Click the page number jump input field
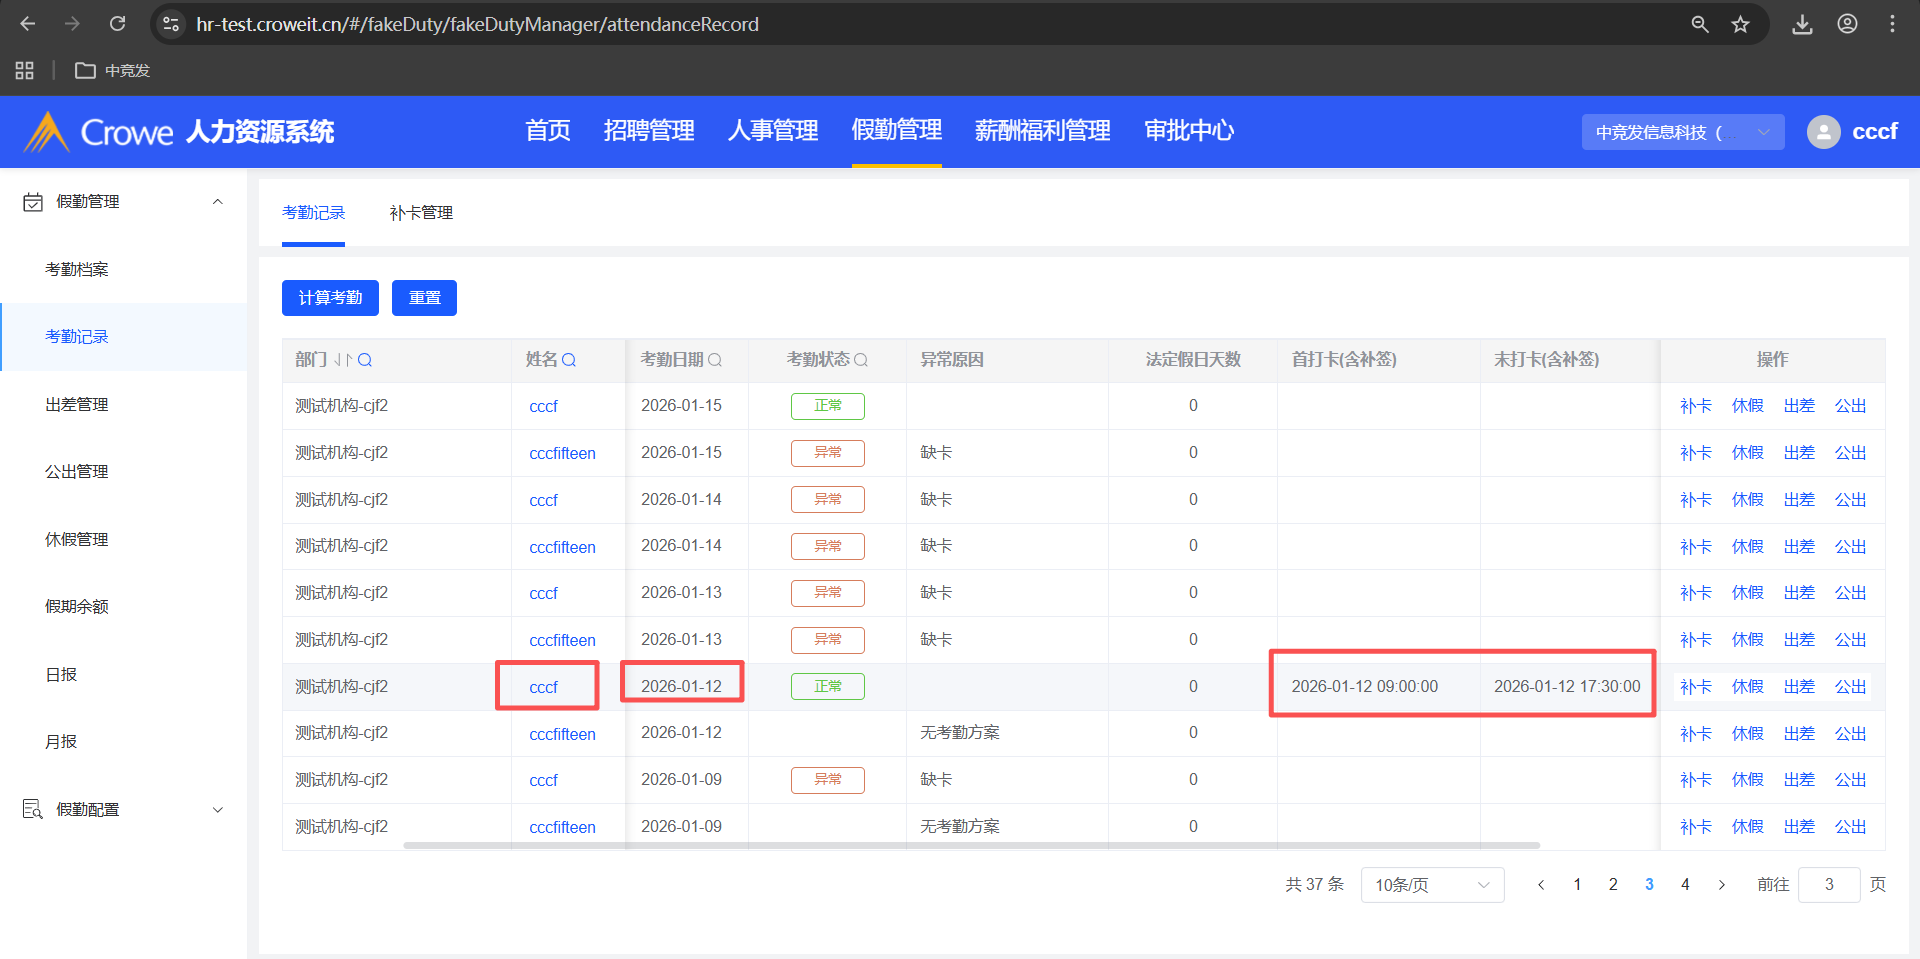The image size is (1920, 959). tap(1828, 885)
